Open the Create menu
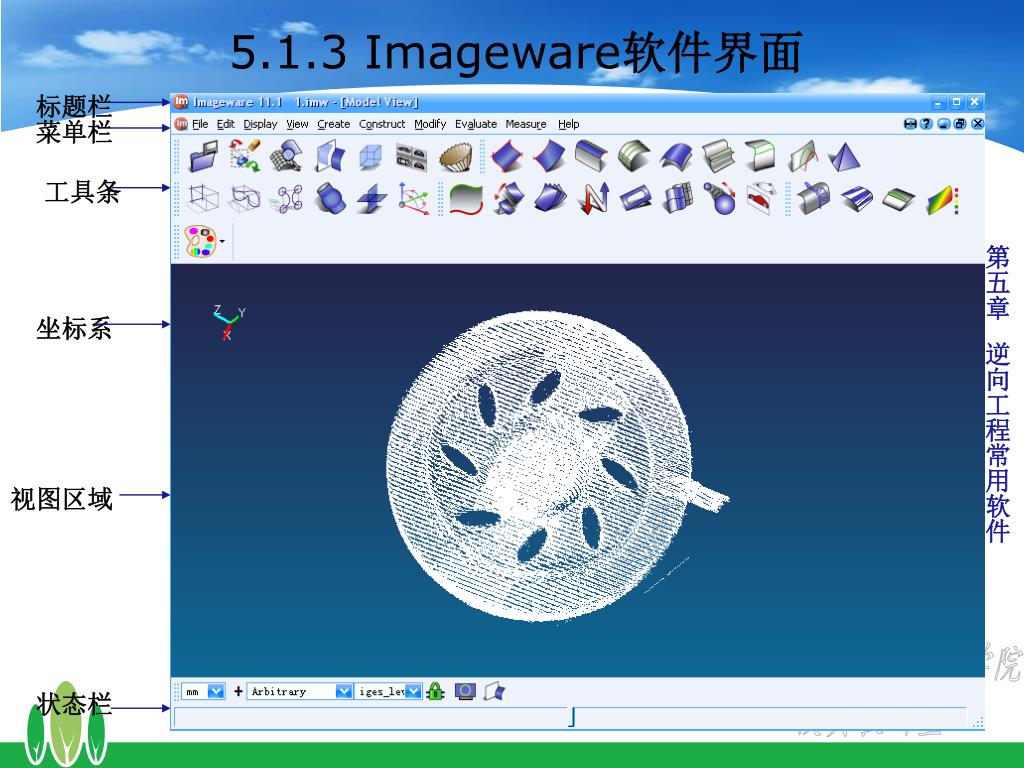Image resolution: width=1024 pixels, height=768 pixels. tap(334, 124)
